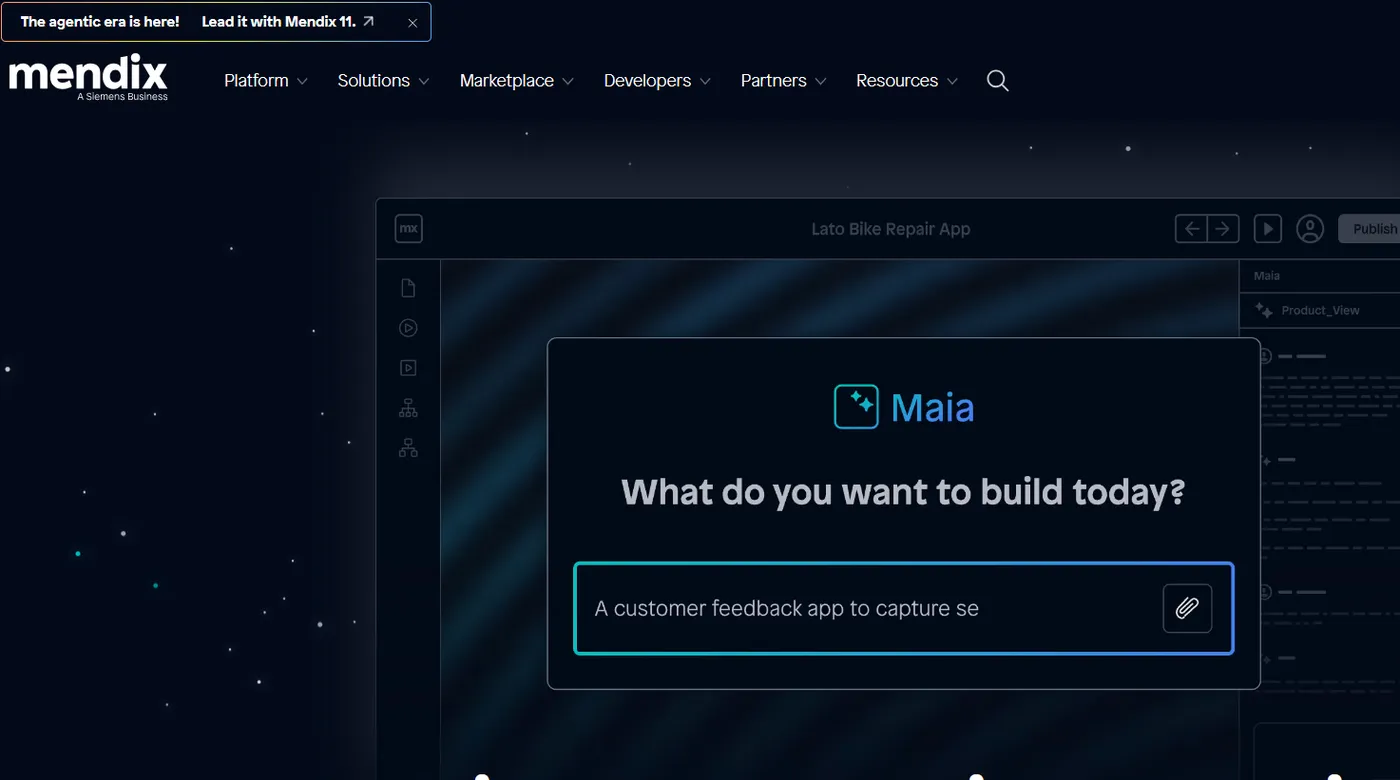
Task: Expand the Platform dropdown menu
Action: tap(264, 80)
